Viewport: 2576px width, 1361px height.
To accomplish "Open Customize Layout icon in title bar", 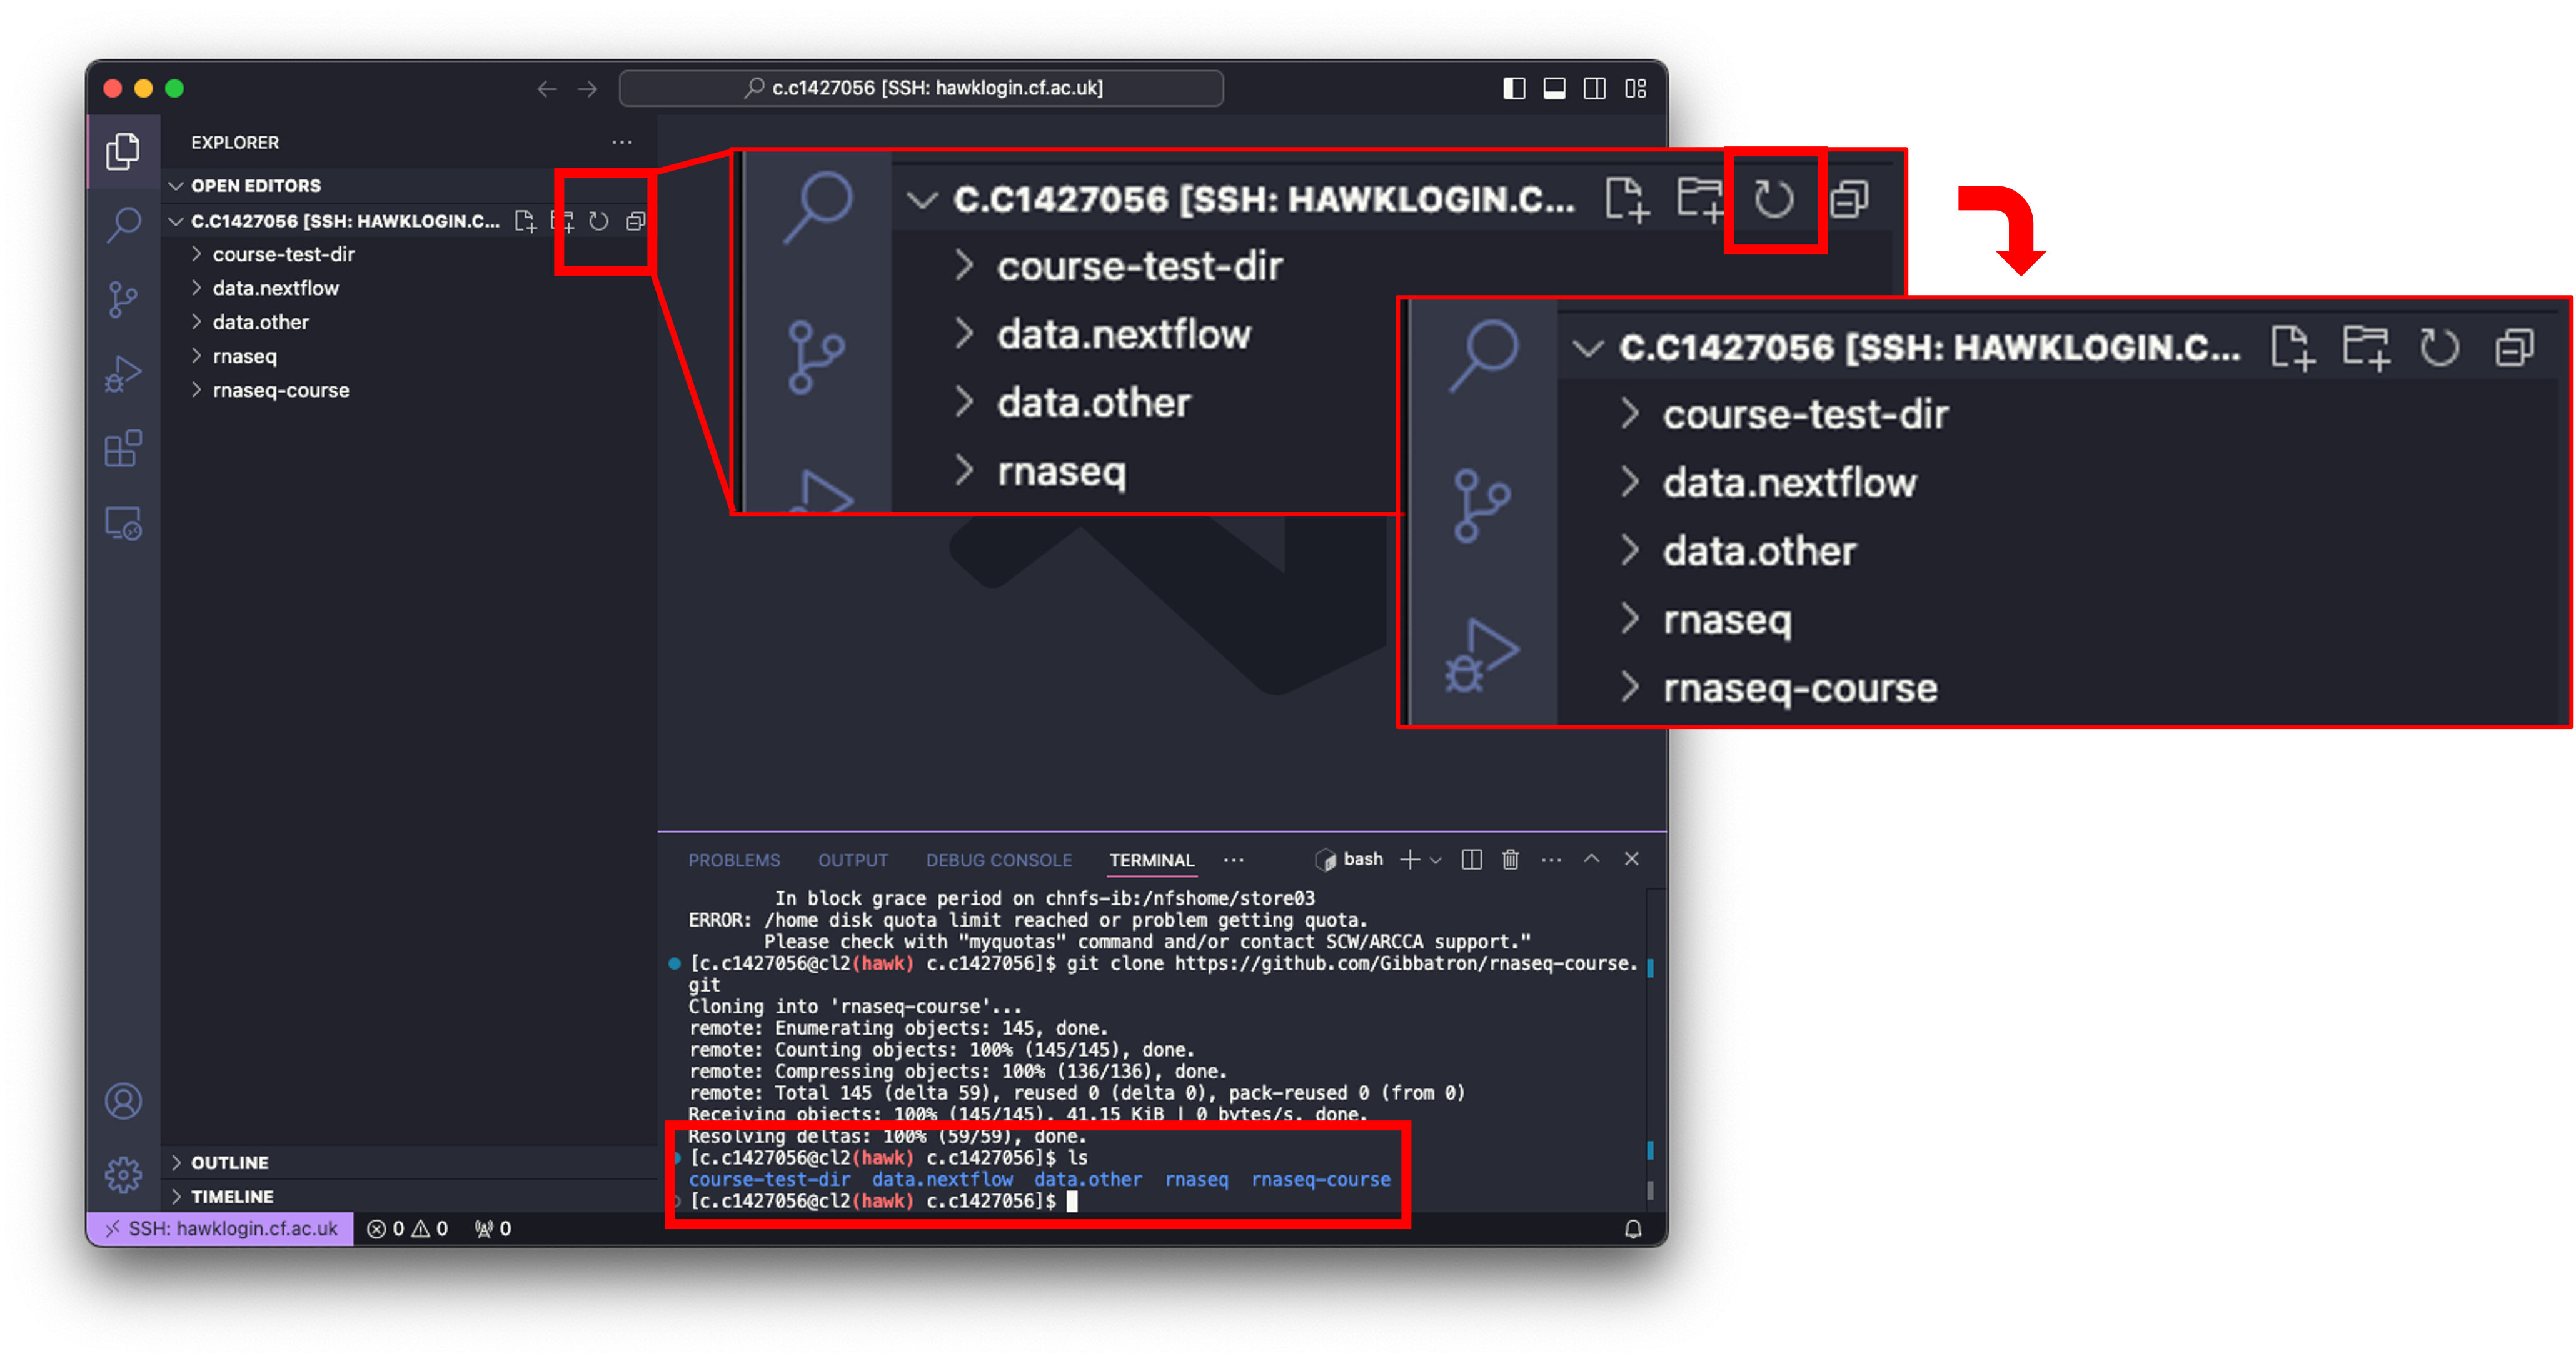I will (1636, 89).
